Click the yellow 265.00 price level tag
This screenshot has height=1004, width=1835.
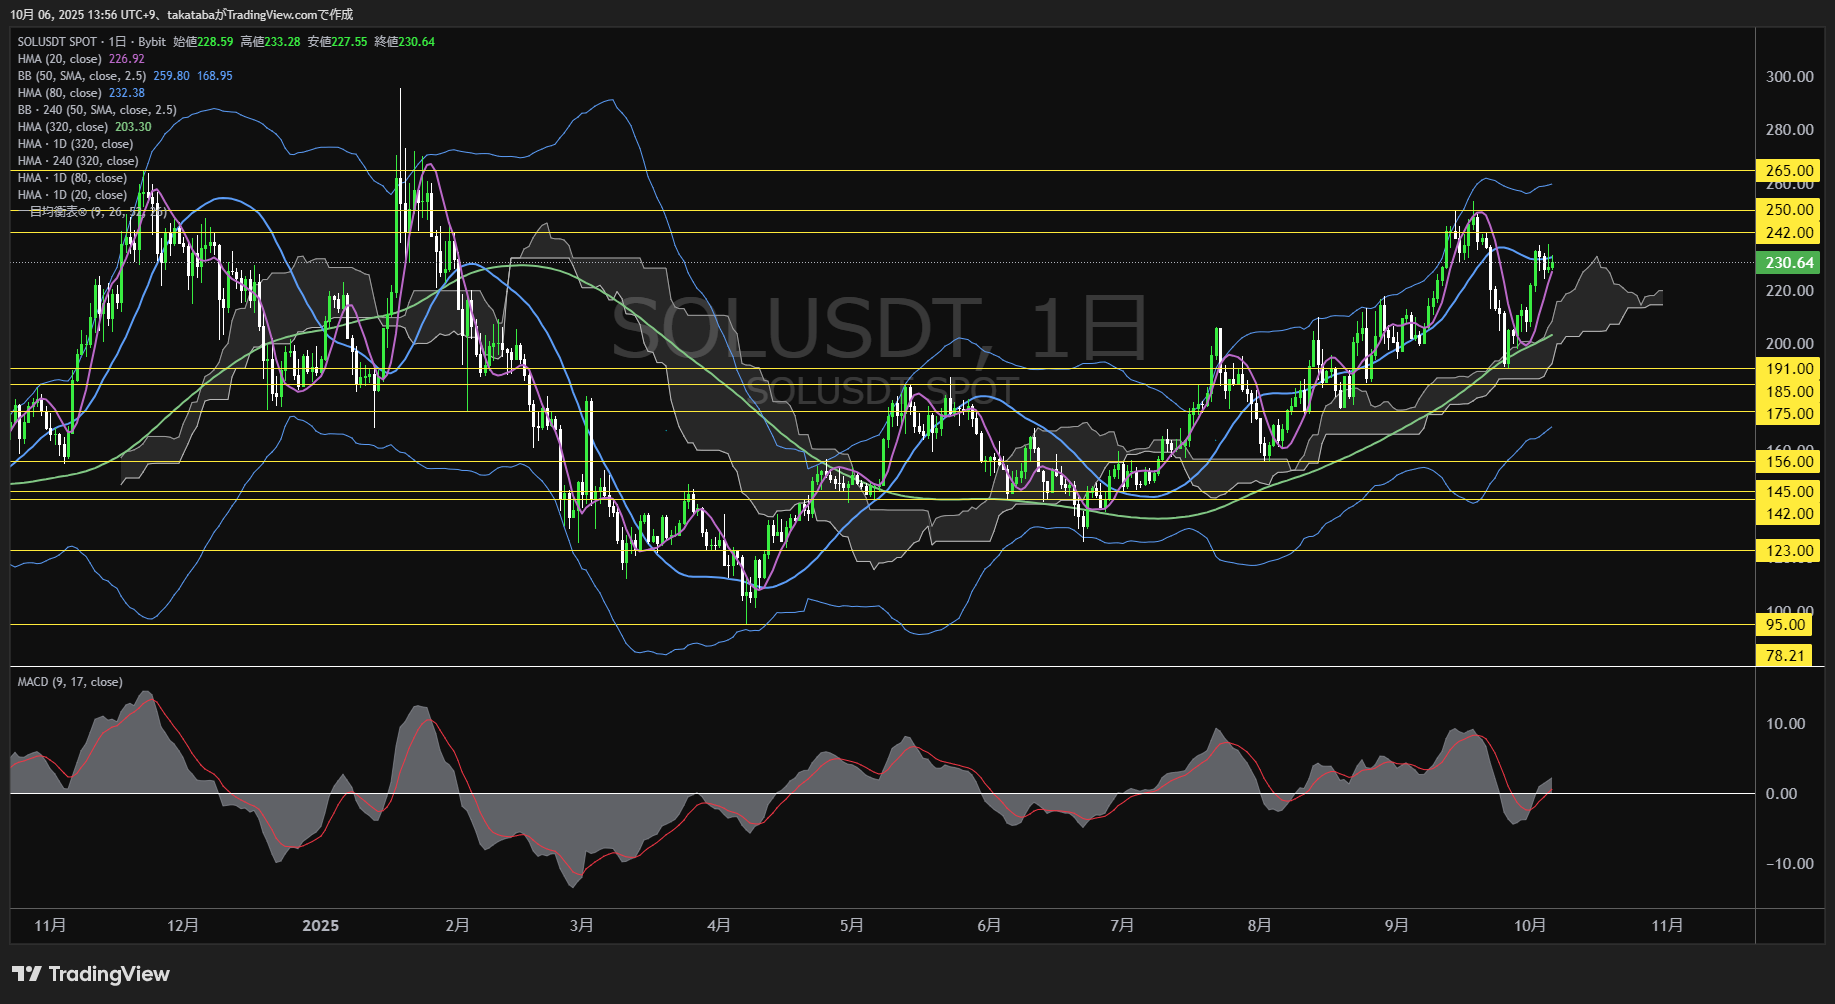pyautogui.click(x=1787, y=171)
